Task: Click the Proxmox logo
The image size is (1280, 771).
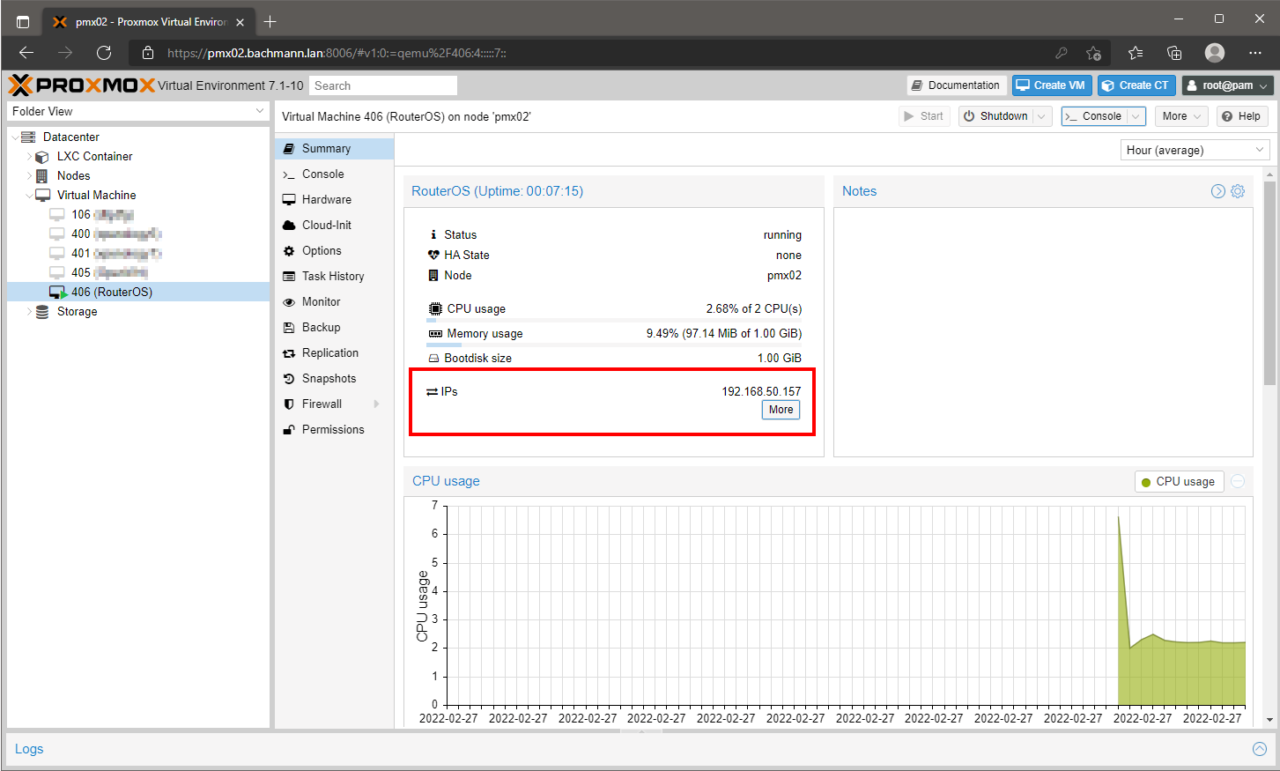Action: point(81,86)
